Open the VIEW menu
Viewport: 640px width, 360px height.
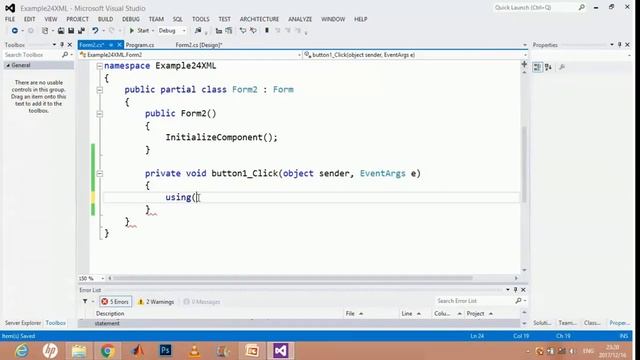[x=51, y=19]
